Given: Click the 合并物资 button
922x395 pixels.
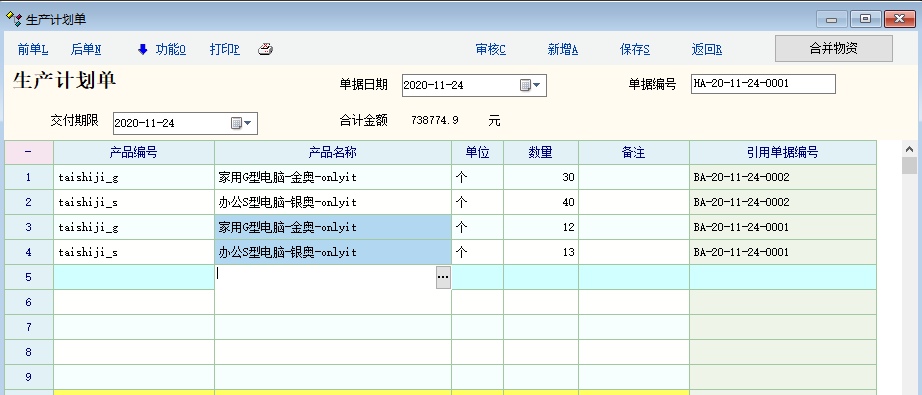Looking at the screenshot, I should click(x=834, y=48).
